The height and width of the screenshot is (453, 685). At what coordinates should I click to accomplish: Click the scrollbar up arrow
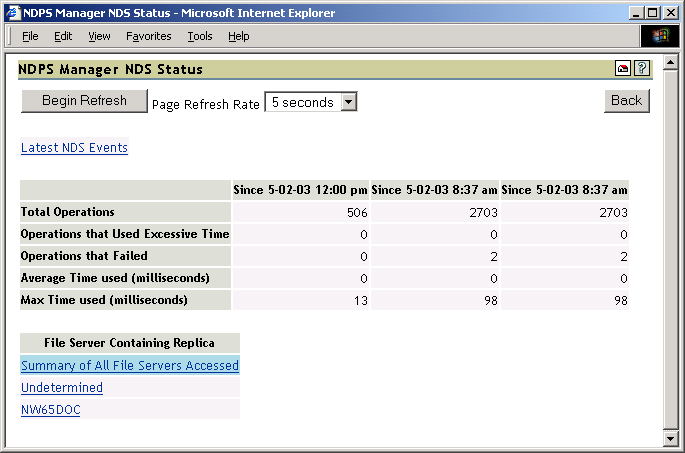(671, 62)
